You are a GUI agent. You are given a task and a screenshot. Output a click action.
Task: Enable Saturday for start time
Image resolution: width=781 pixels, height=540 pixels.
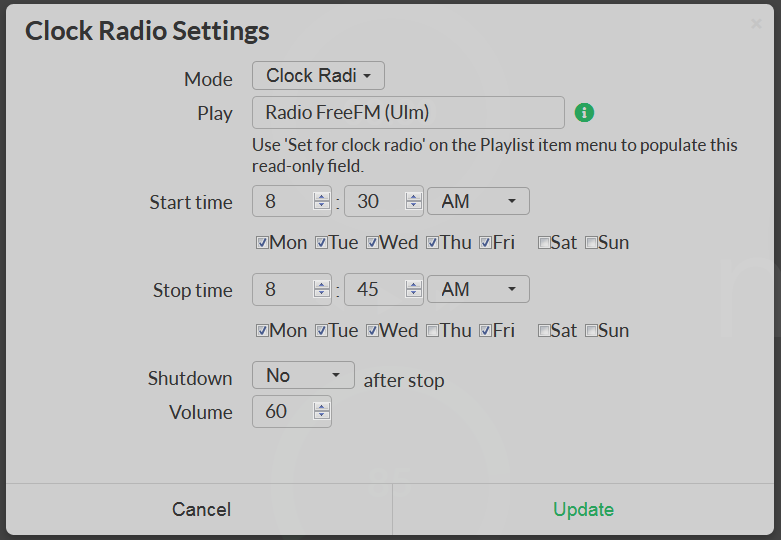click(x=544, y=242)
